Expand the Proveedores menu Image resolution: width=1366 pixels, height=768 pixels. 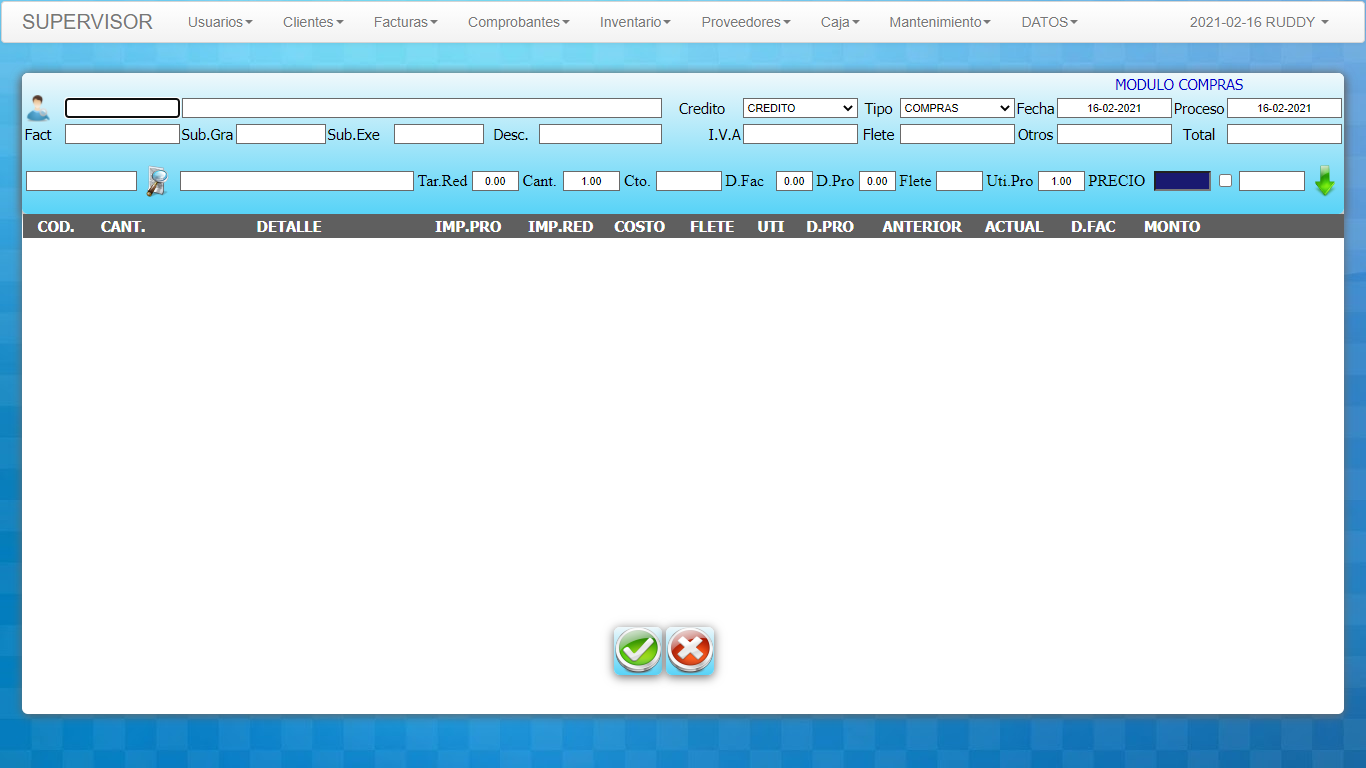[745, 22]
